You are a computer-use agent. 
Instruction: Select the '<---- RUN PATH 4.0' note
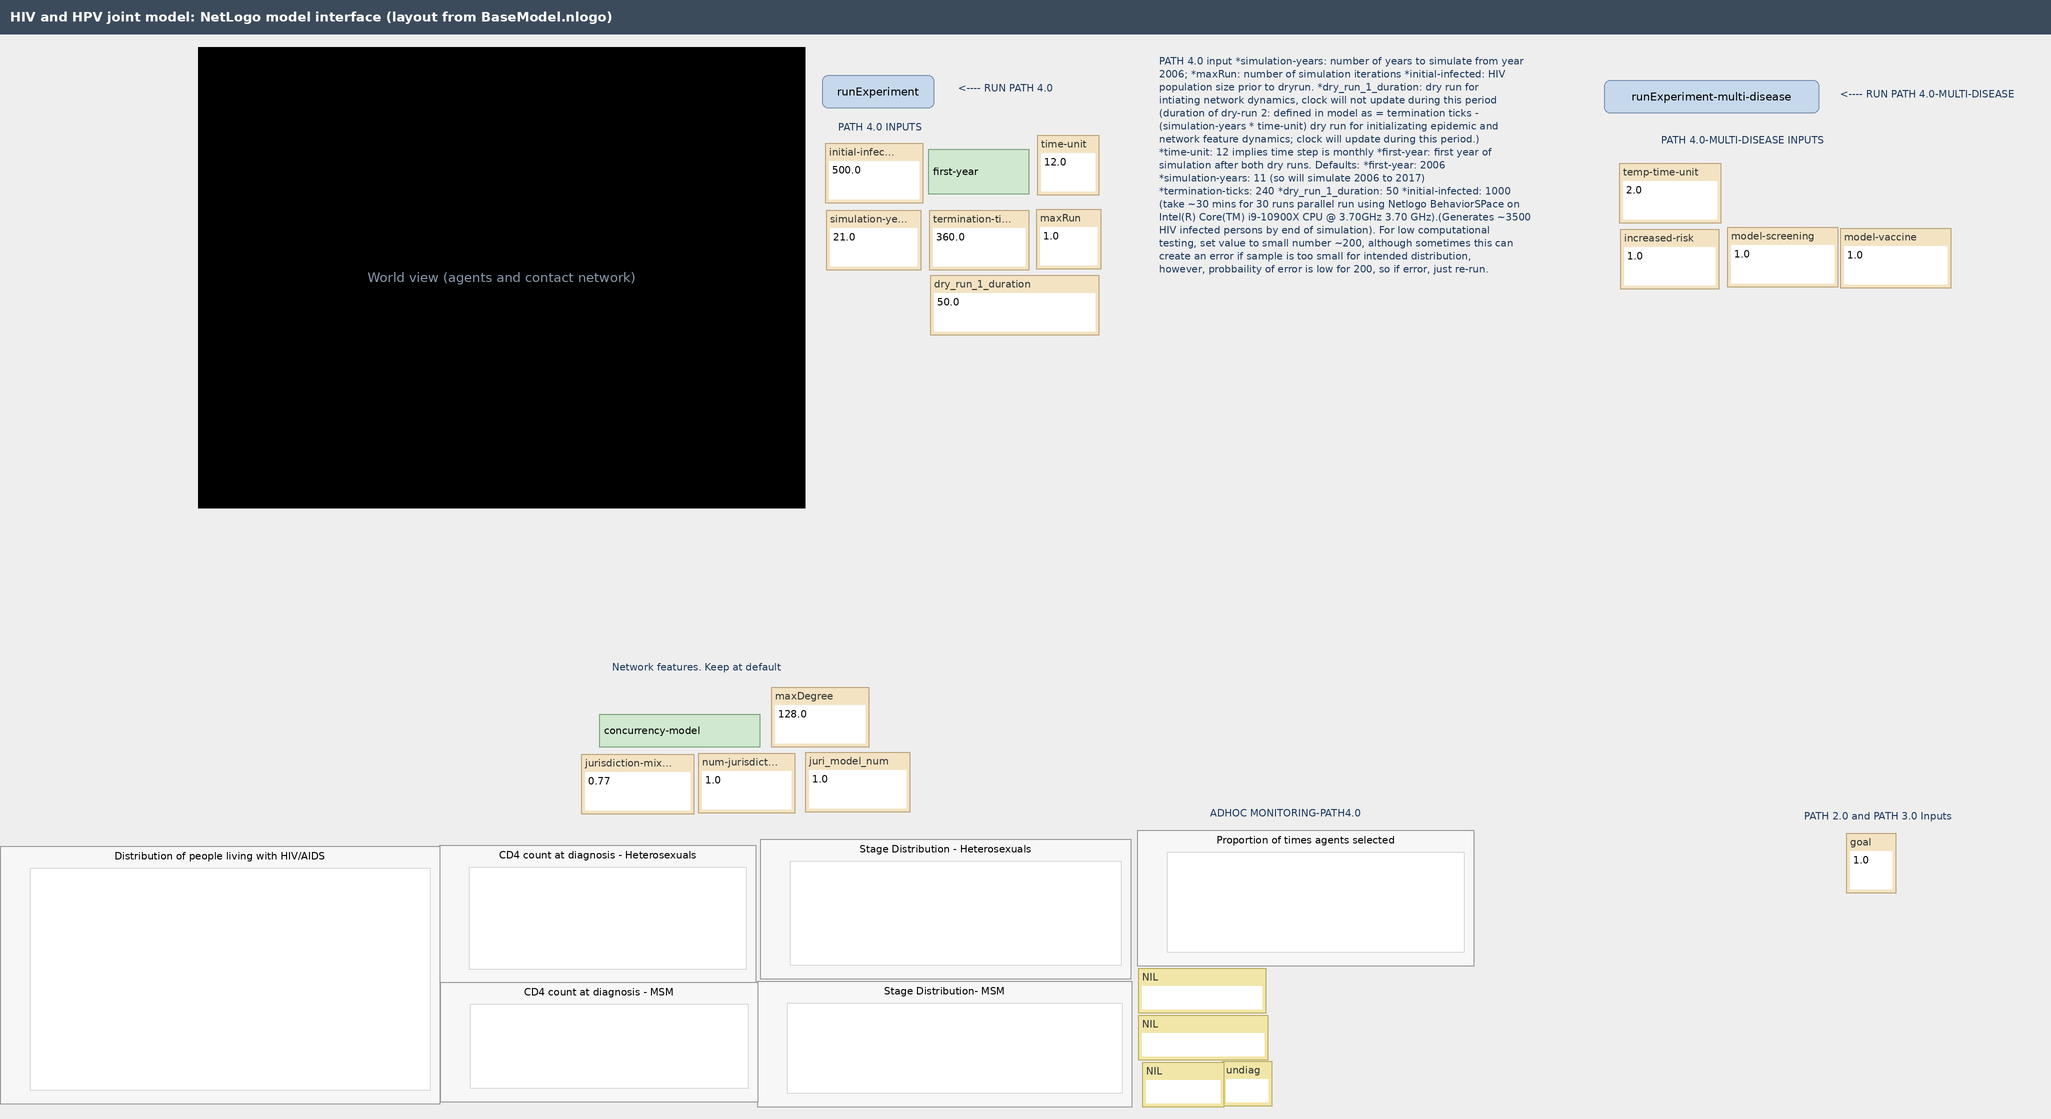(1005, 88)
